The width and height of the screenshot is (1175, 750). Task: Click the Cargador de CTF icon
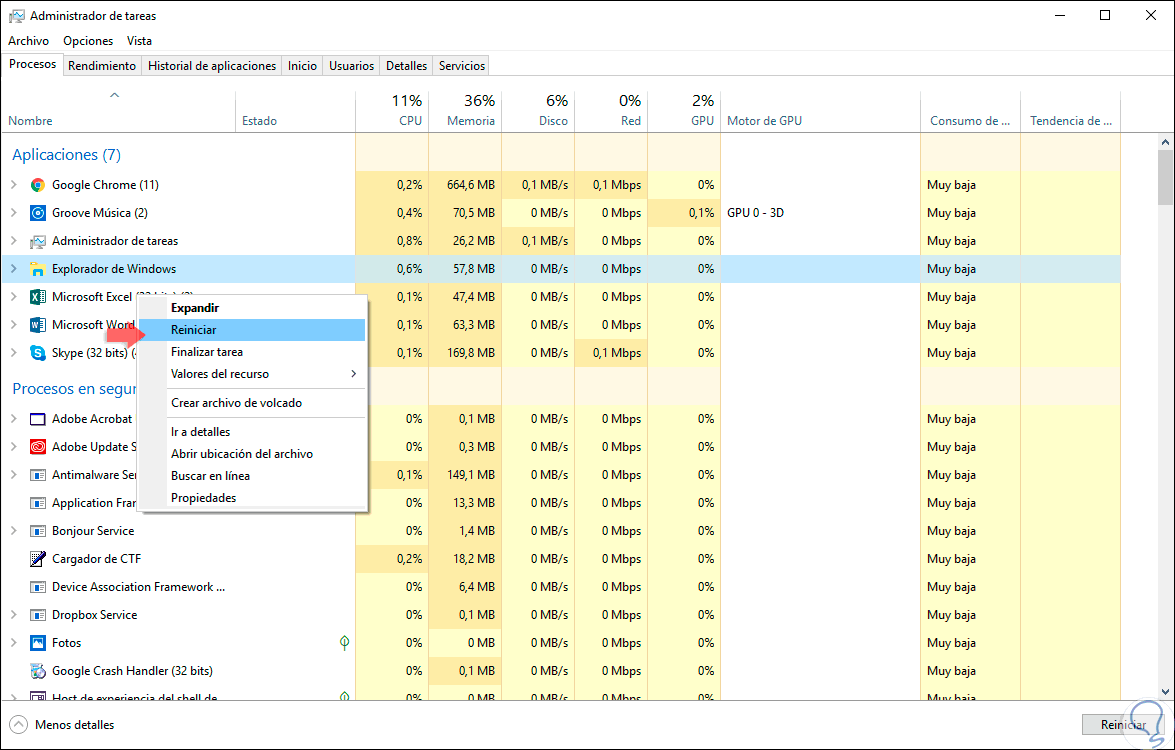coord(38,559)
